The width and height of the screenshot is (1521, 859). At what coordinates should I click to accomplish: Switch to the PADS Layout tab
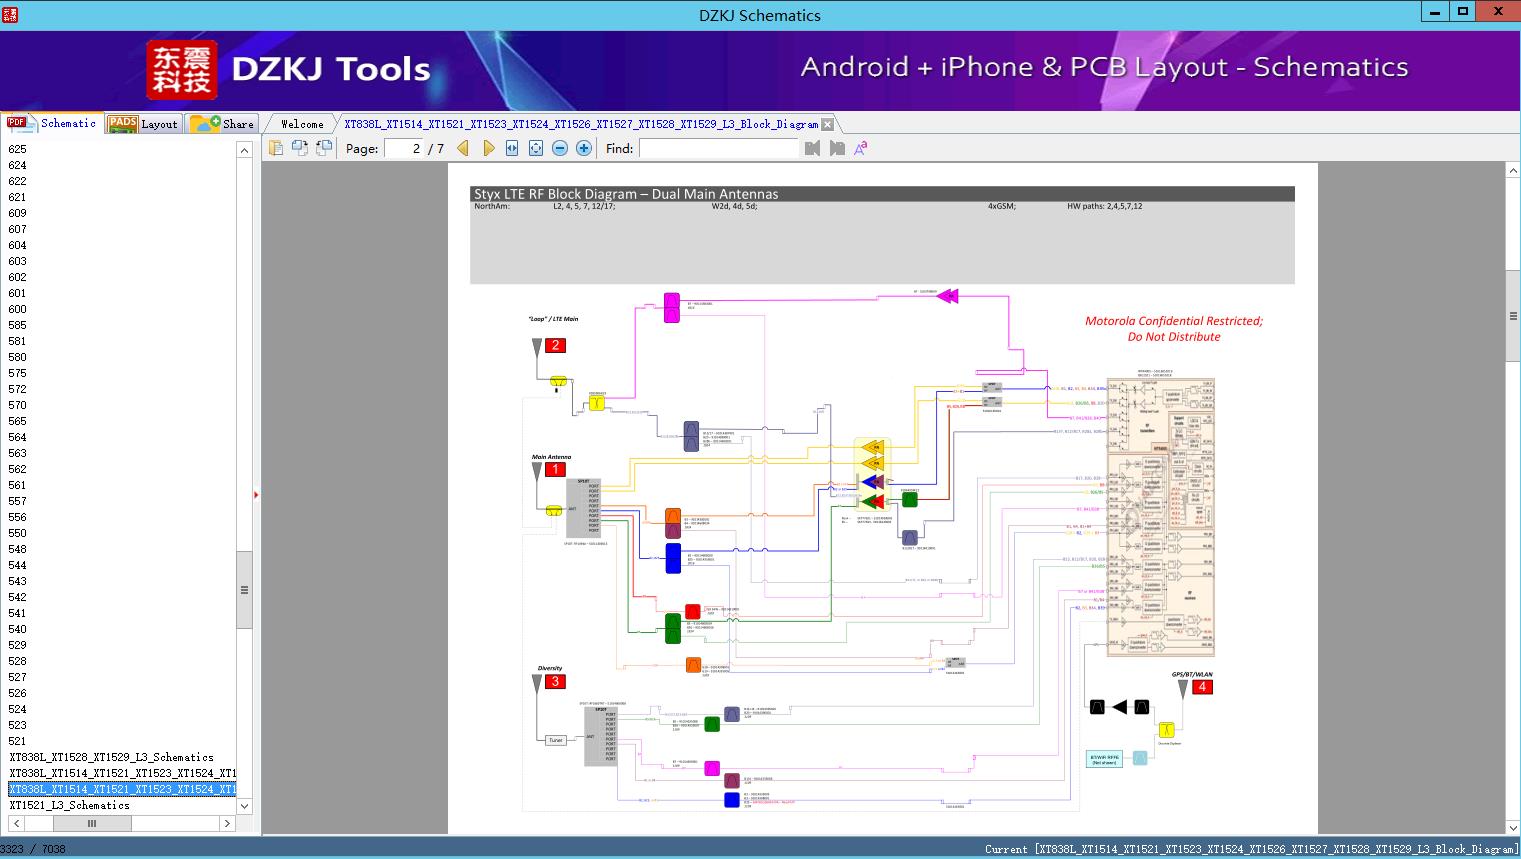click(x=143, y=124)
